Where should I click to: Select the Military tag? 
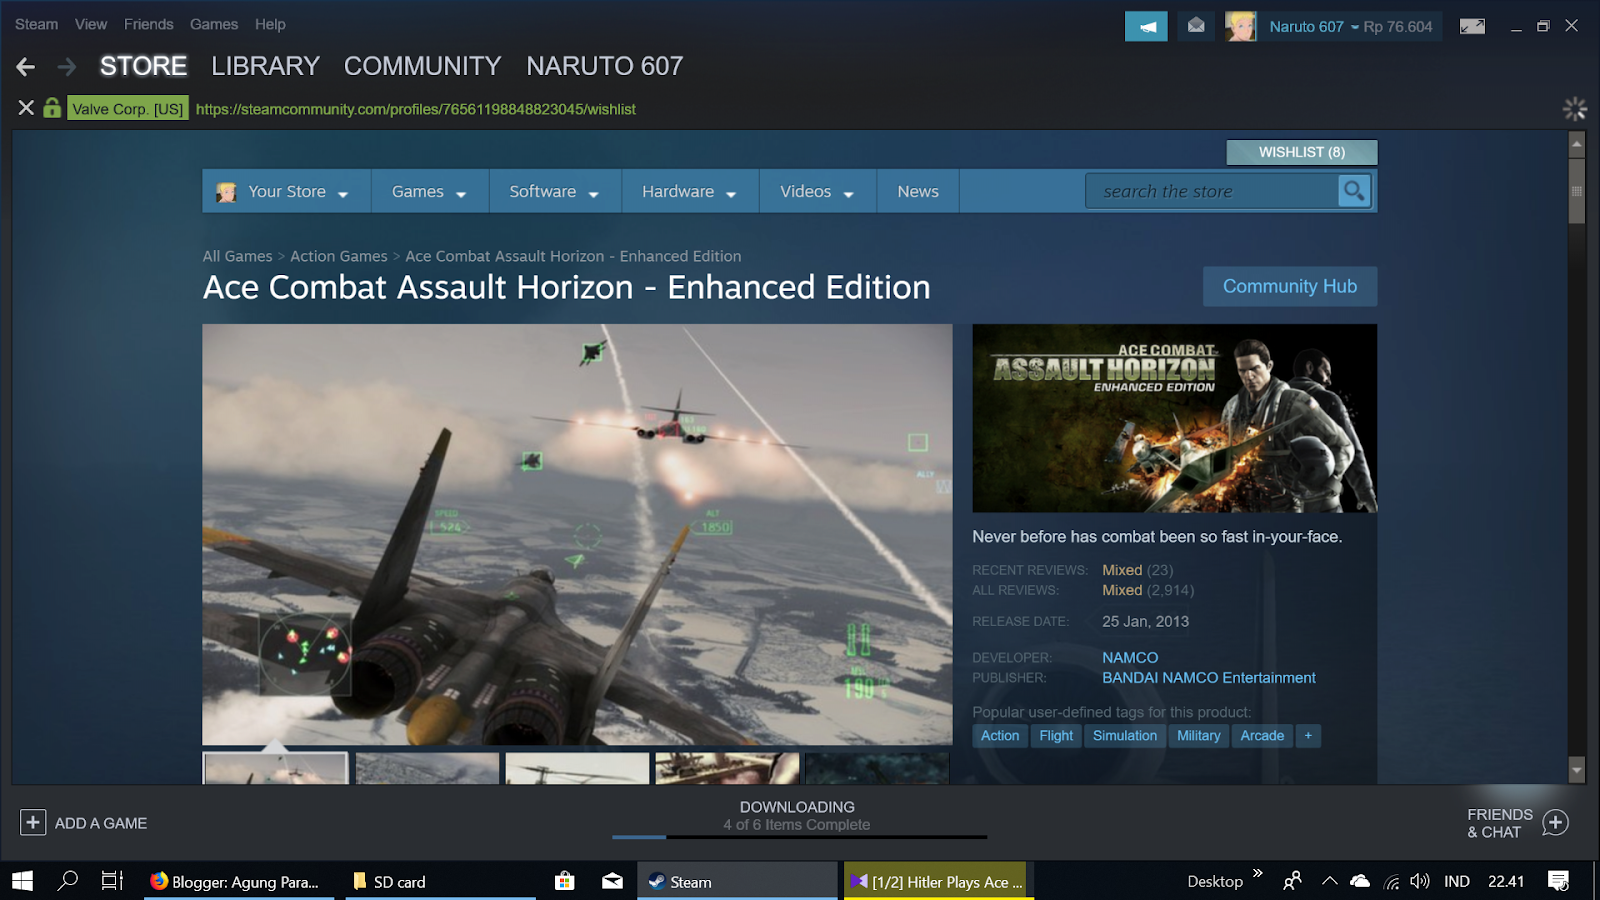[1199, 736]
